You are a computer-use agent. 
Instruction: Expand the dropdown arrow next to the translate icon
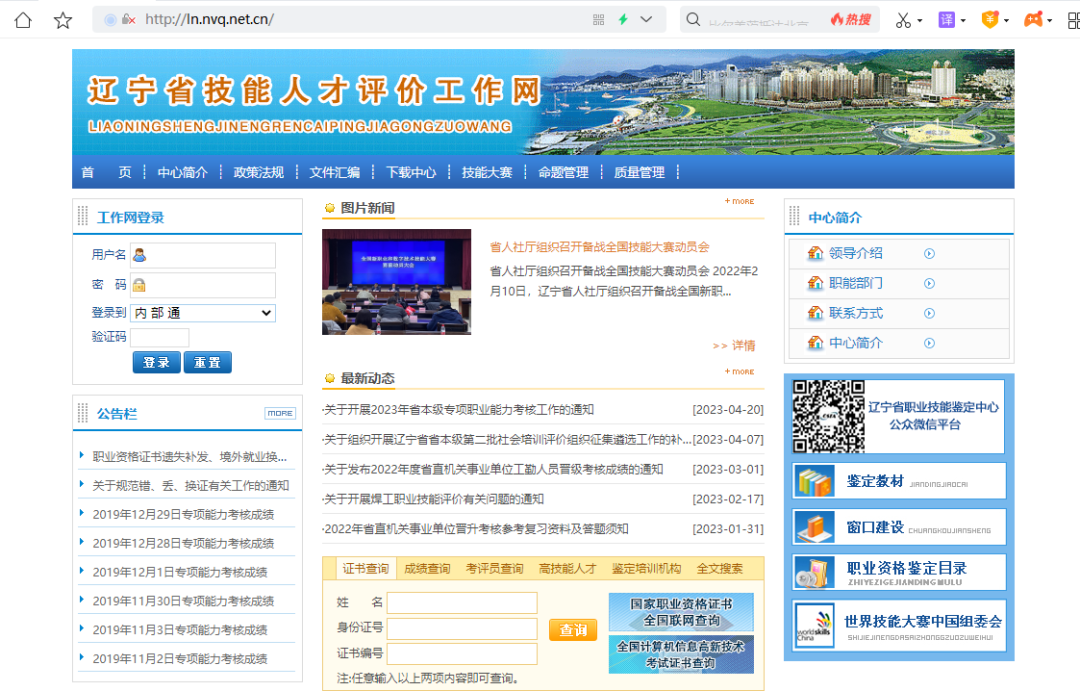[x=962, y=19]
